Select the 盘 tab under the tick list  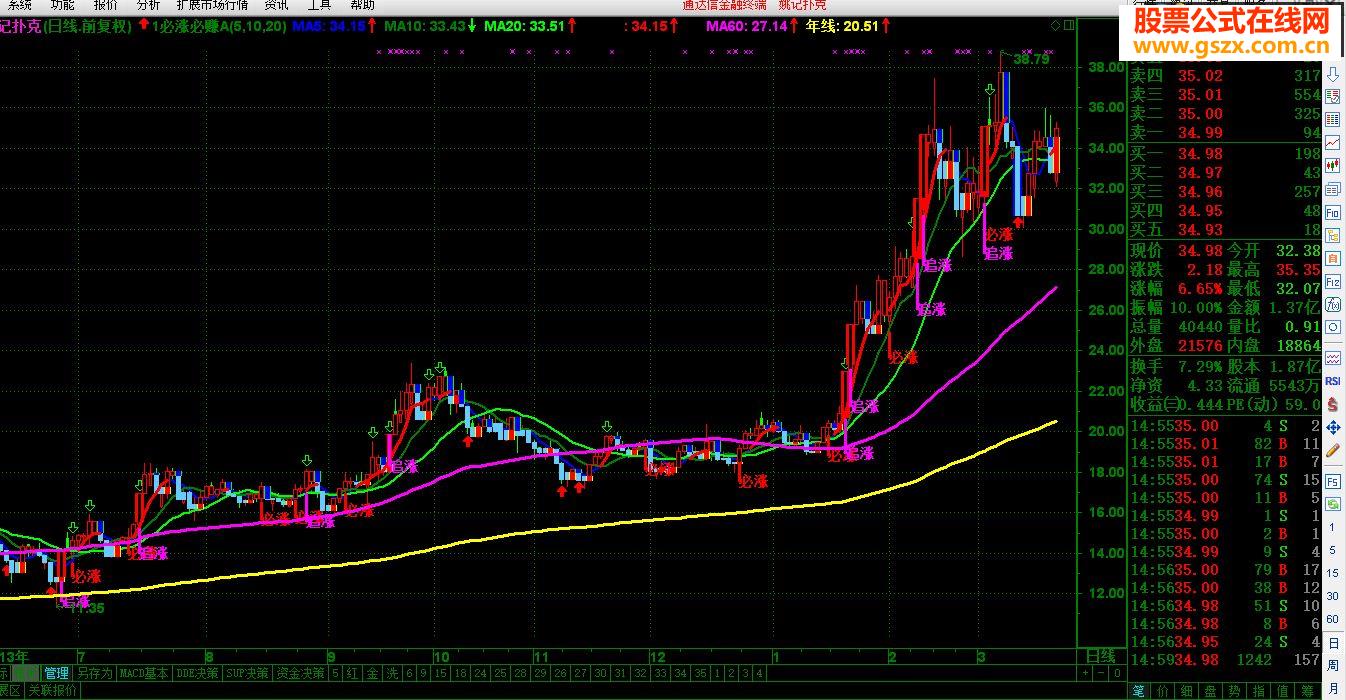pyautogui.click(x=1212, y=691)
